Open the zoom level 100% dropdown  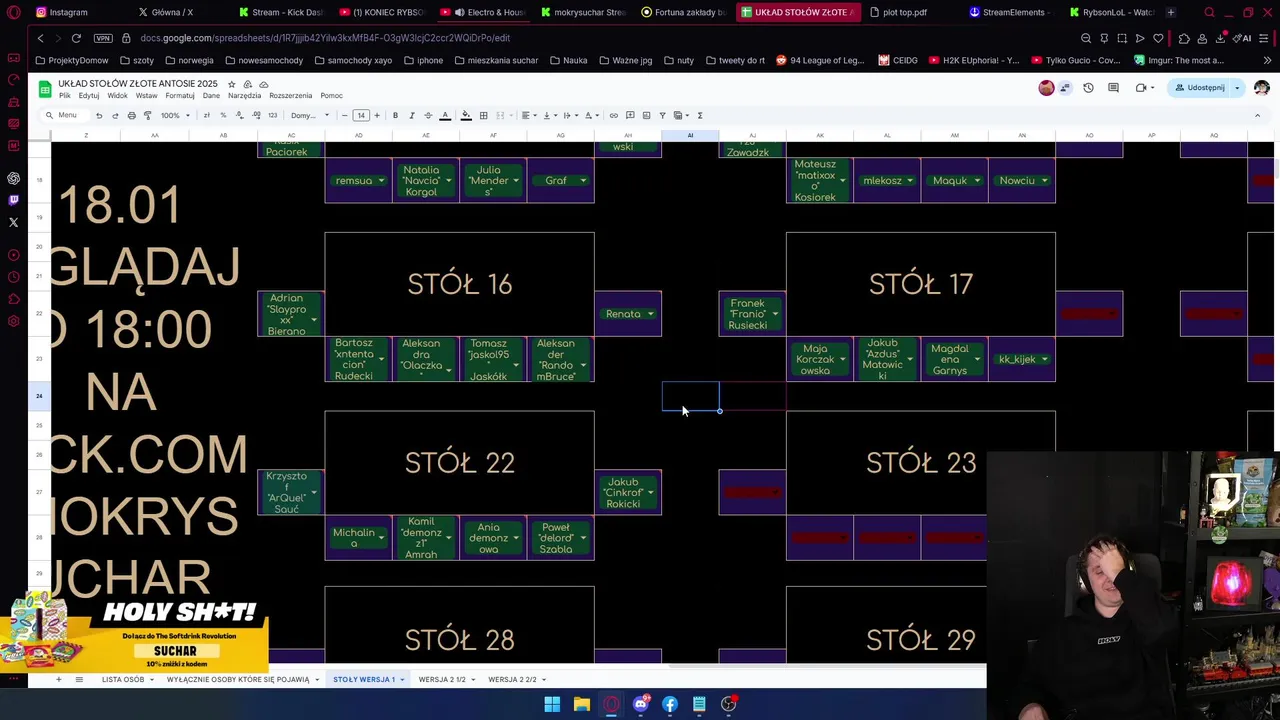click(175, 115)
